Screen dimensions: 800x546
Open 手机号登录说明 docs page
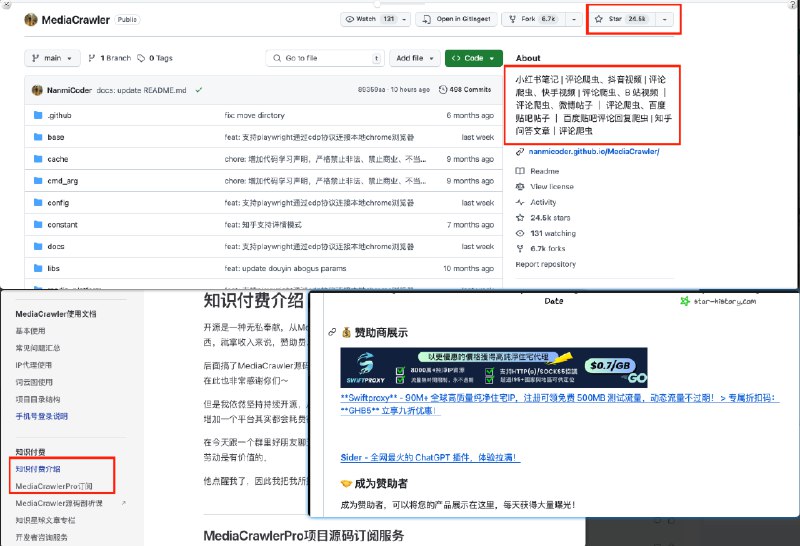tap(41, 416)
